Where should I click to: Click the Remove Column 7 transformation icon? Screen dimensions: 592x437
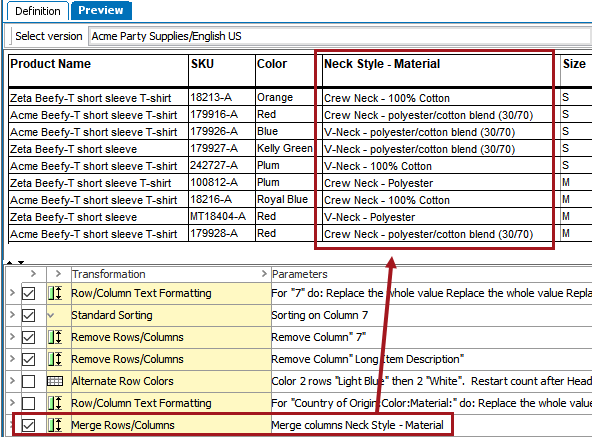(55, 337)
